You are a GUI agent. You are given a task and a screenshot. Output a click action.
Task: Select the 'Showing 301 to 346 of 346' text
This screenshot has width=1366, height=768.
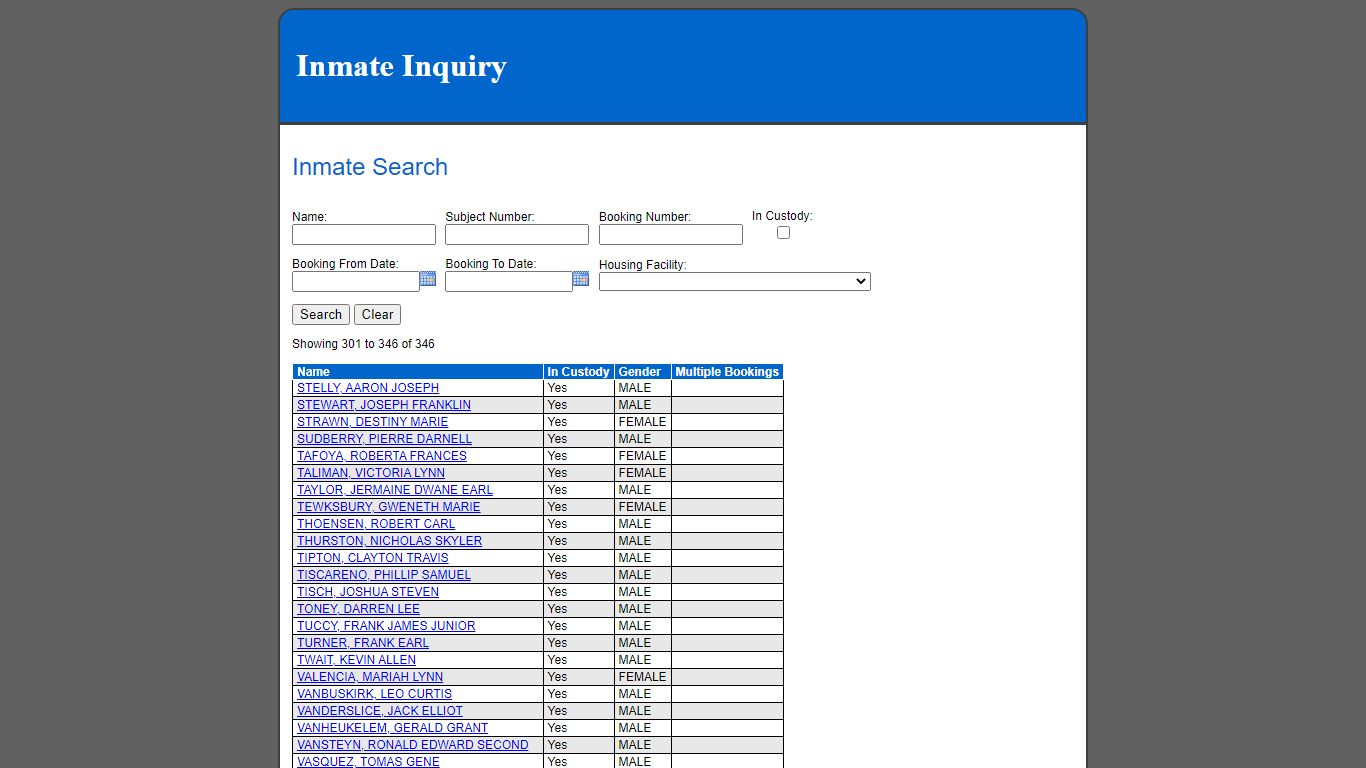(x=363, y=344)
